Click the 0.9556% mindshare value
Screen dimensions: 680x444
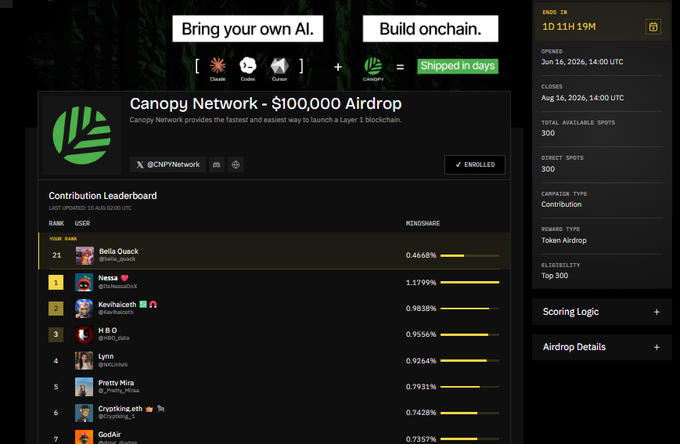point(421,334)
